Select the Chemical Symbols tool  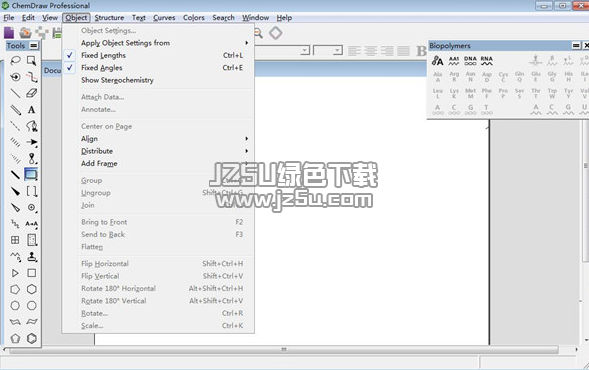(32, 207)
